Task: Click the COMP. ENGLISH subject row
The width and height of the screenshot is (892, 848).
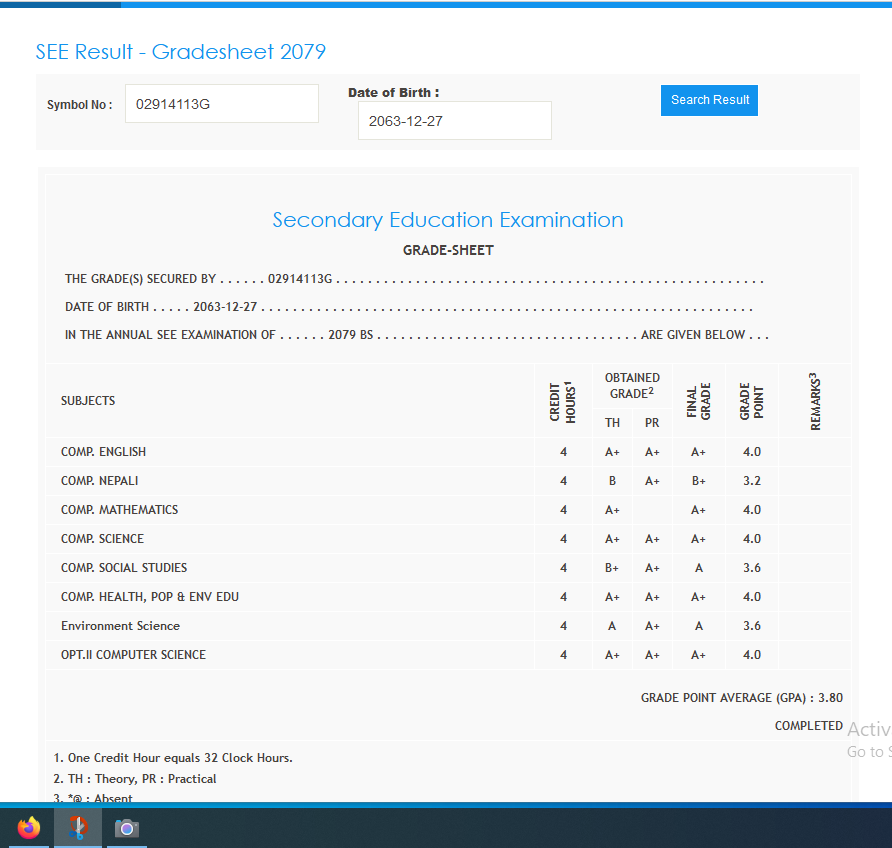Action: pos(103,452)
